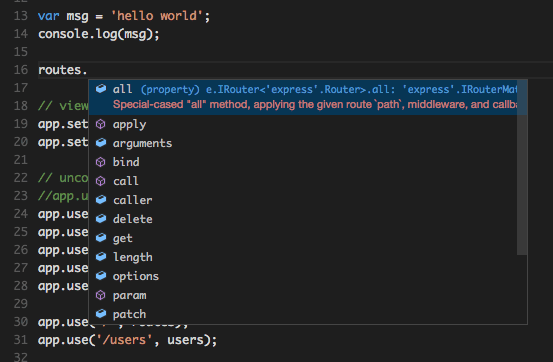Click the property icon next to 'get'

coord(101,238)
